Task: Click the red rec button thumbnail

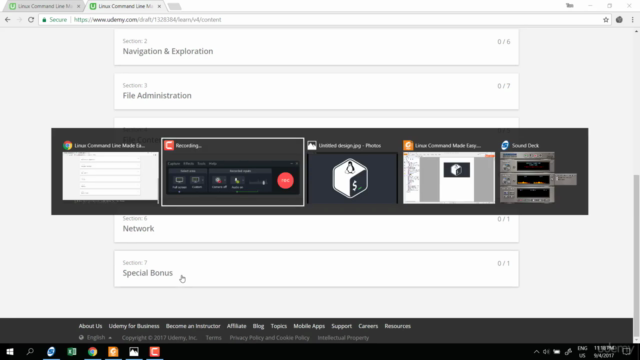Action: pyautogui.click(x=285, y=180)
